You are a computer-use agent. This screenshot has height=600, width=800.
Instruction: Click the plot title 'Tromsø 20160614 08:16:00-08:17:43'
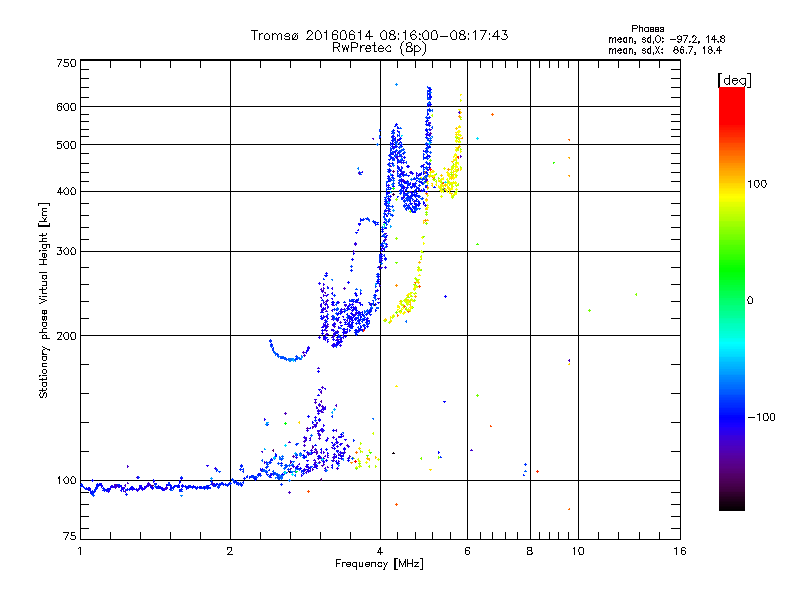[379, 35]
